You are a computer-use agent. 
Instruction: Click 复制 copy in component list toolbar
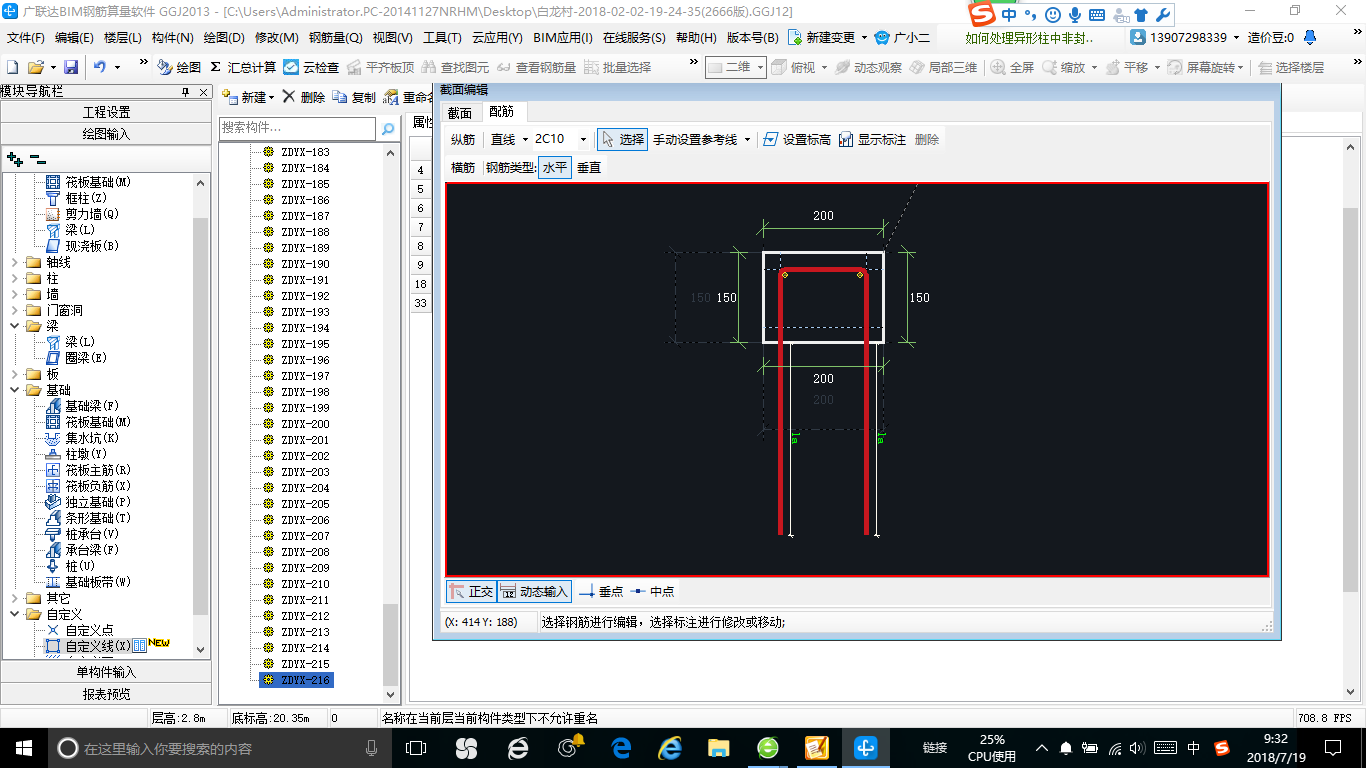[x=354, y=97]
